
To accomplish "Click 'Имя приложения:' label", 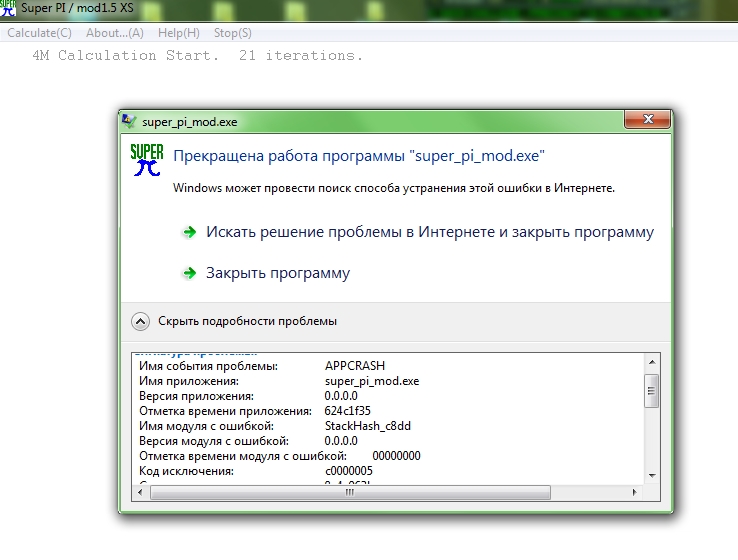I will 189,381.
